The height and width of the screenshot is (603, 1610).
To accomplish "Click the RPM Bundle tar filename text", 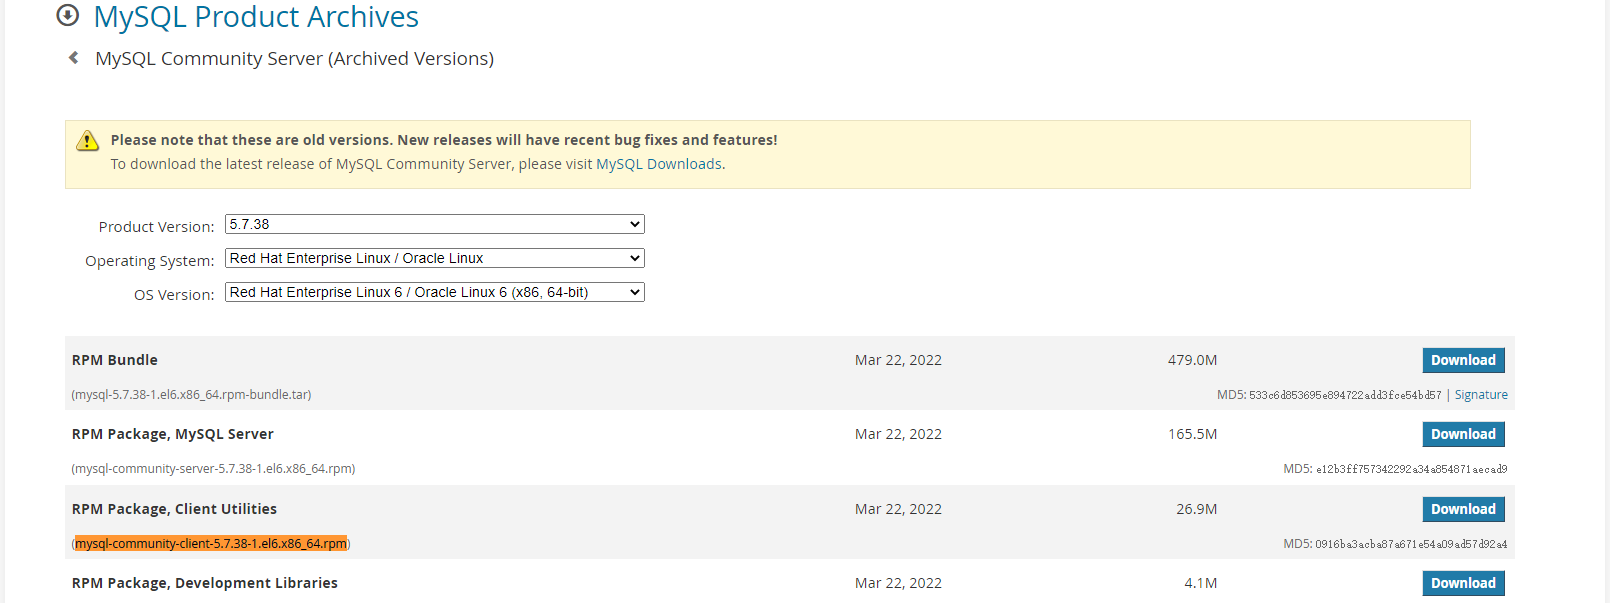I will click(191, 395).
